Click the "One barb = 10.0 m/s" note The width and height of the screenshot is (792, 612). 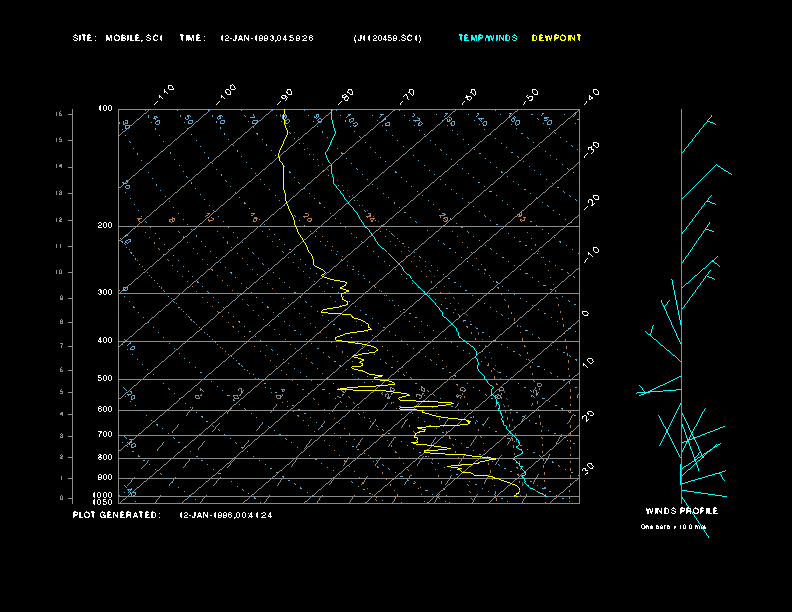(673, 527)
